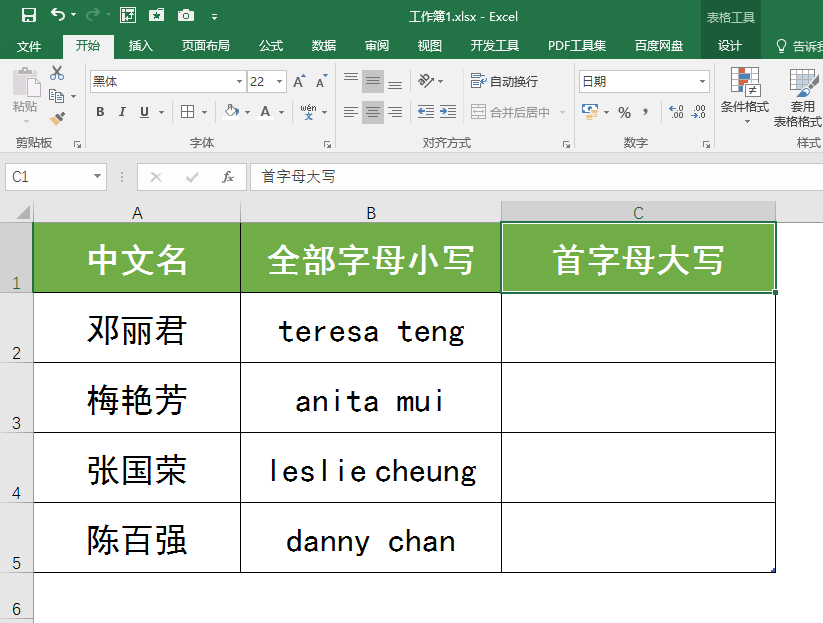The width and height of the screenshot is (823, 623).
Task: Click the select-all triangle corner
Action: (x=23, y=212)
